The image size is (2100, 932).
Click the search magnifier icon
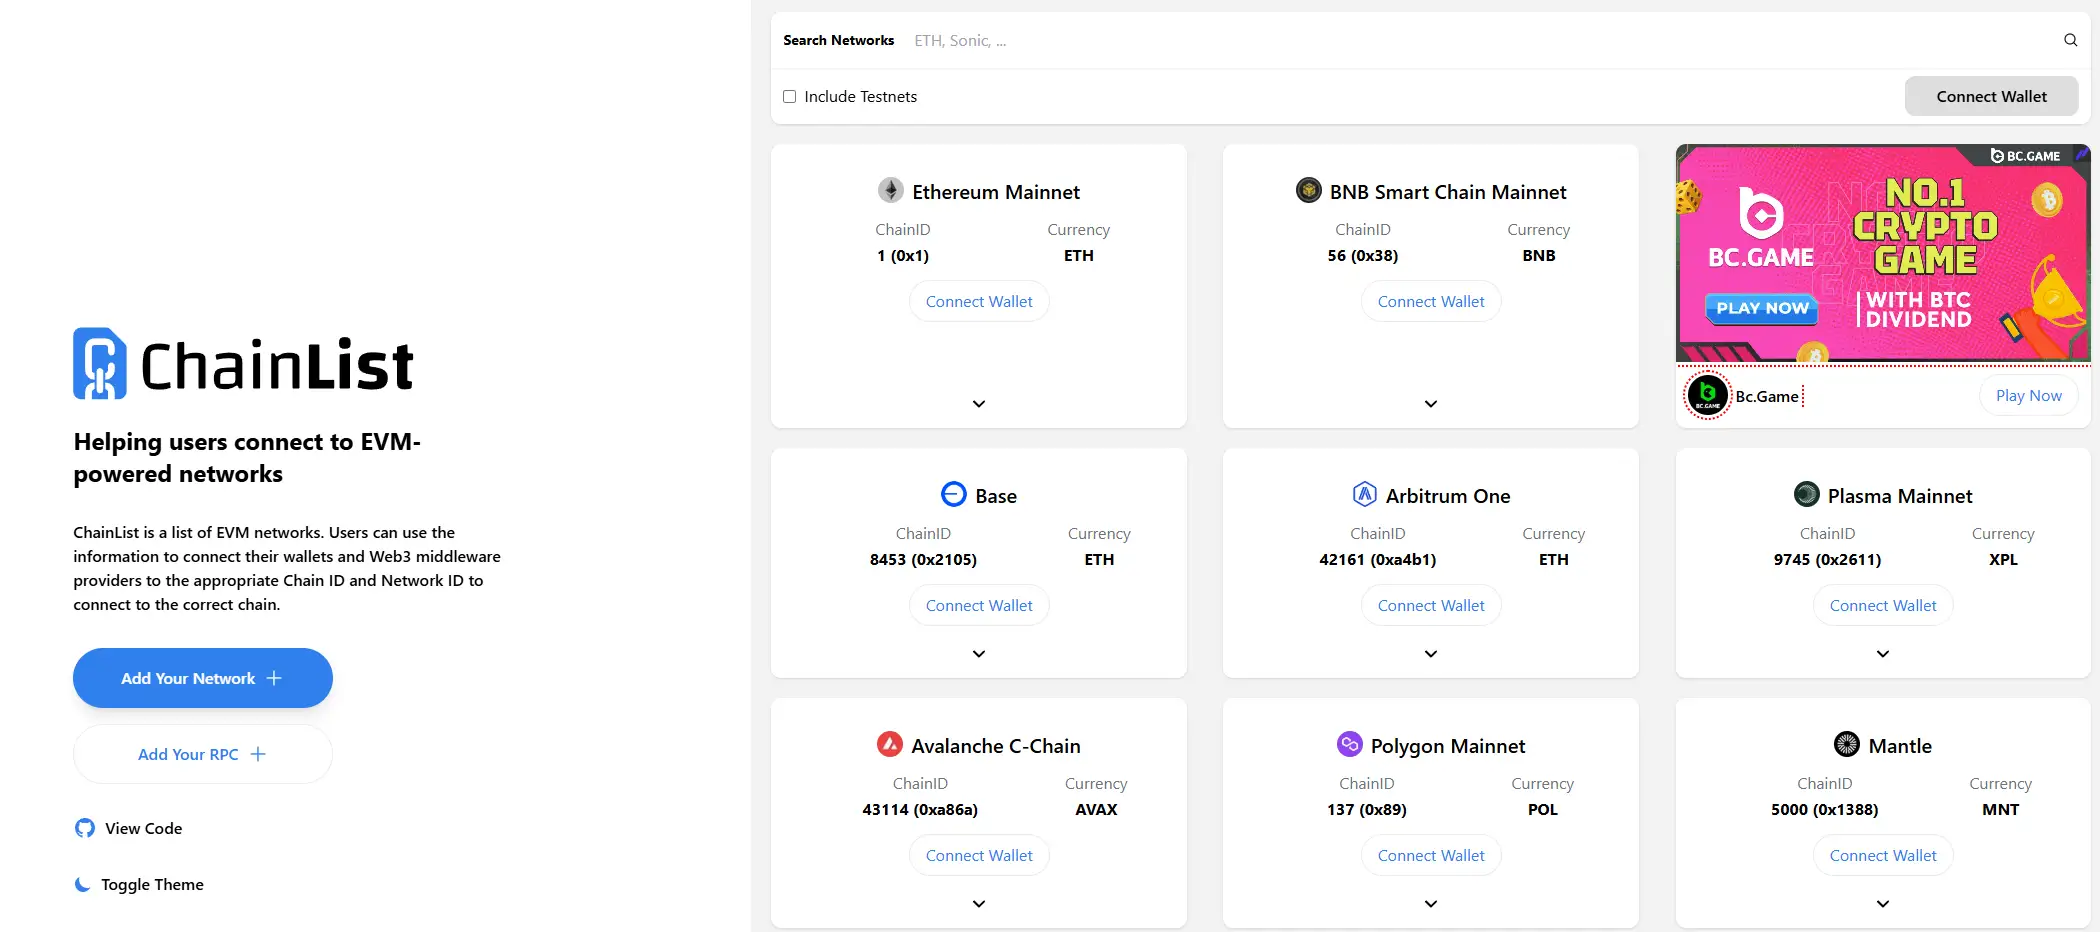point(2069,40)
